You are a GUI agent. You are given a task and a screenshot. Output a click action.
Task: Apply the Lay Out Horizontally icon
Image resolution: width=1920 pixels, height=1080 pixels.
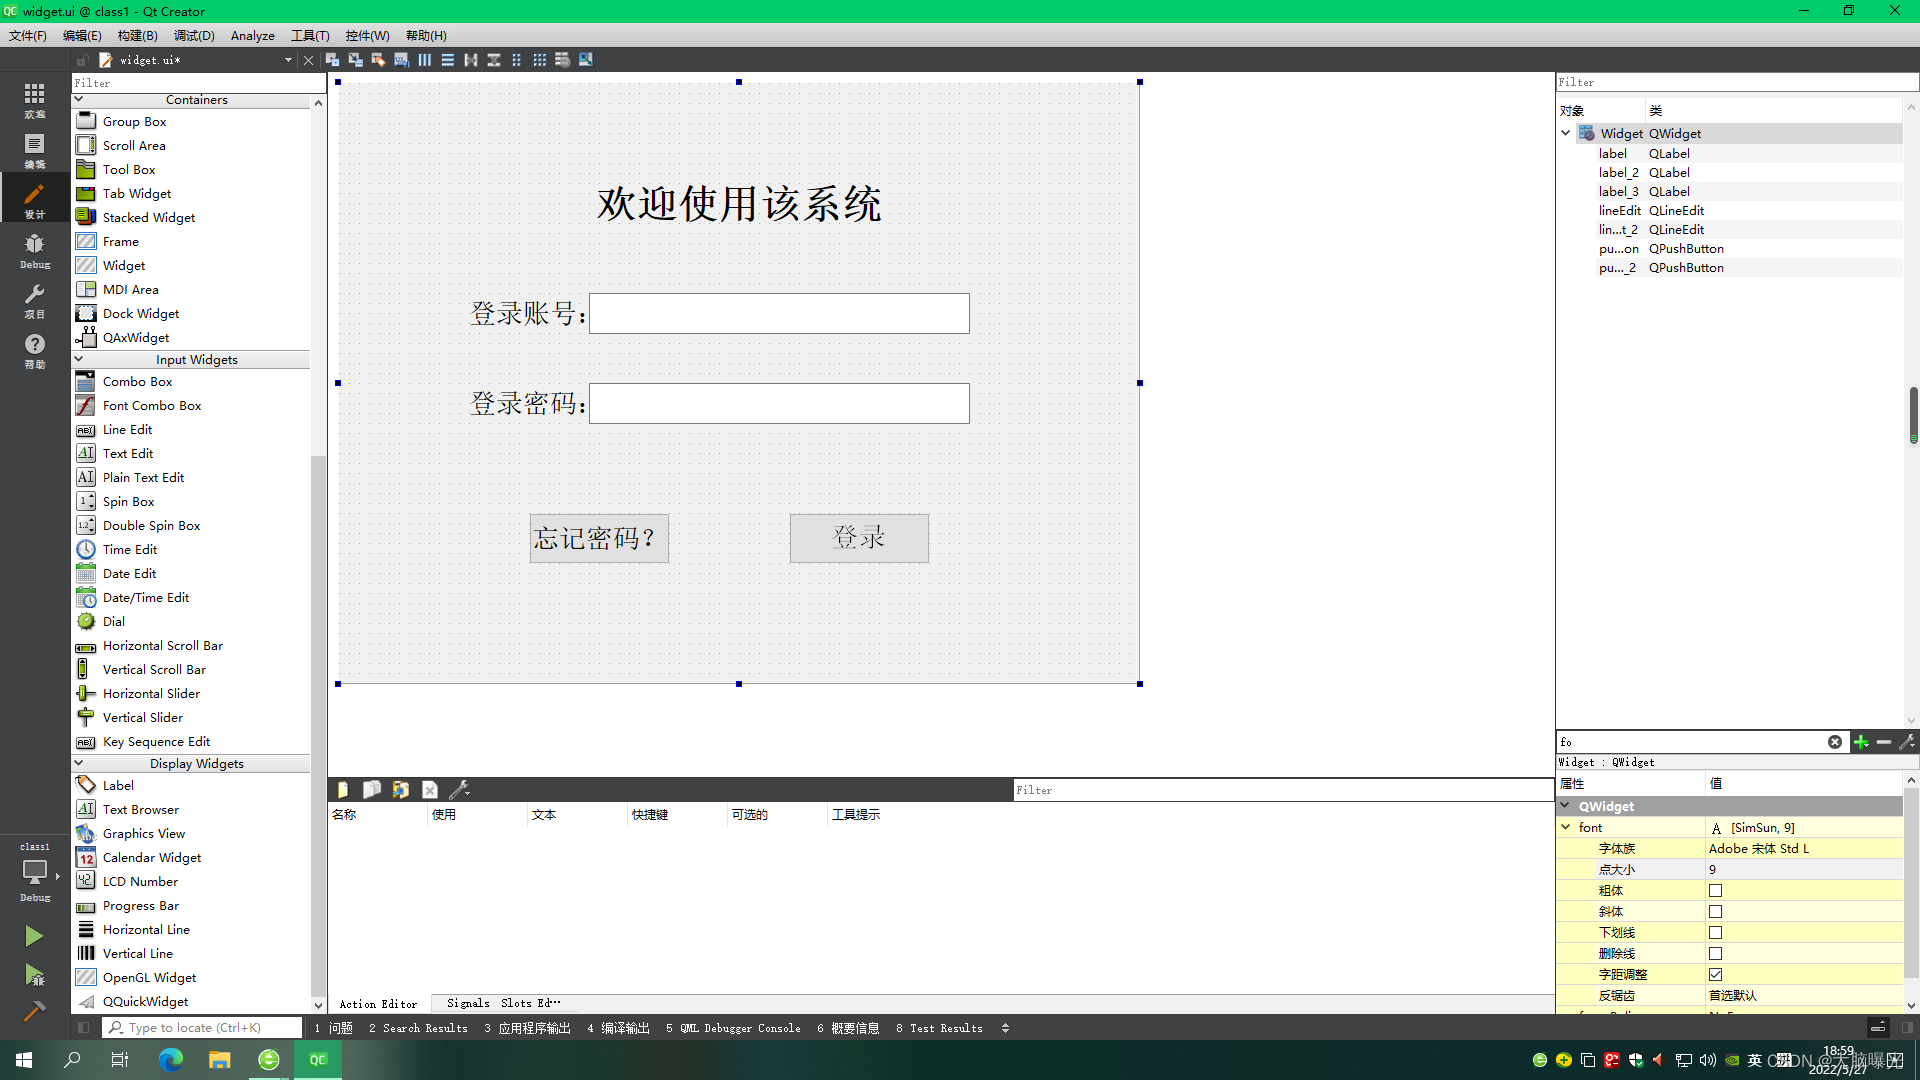pyautogui.click(x=424, y=59)
